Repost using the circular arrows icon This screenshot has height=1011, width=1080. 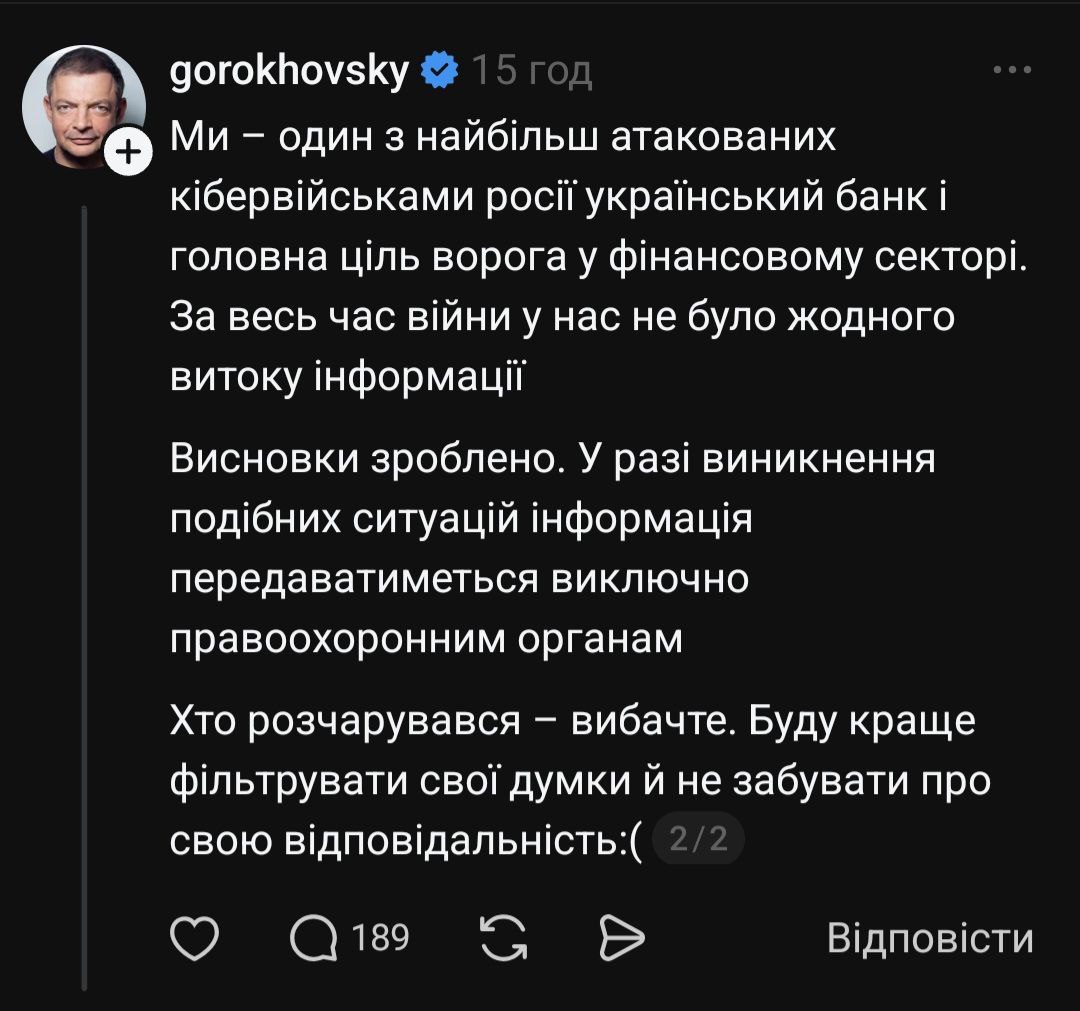[505, 939]
